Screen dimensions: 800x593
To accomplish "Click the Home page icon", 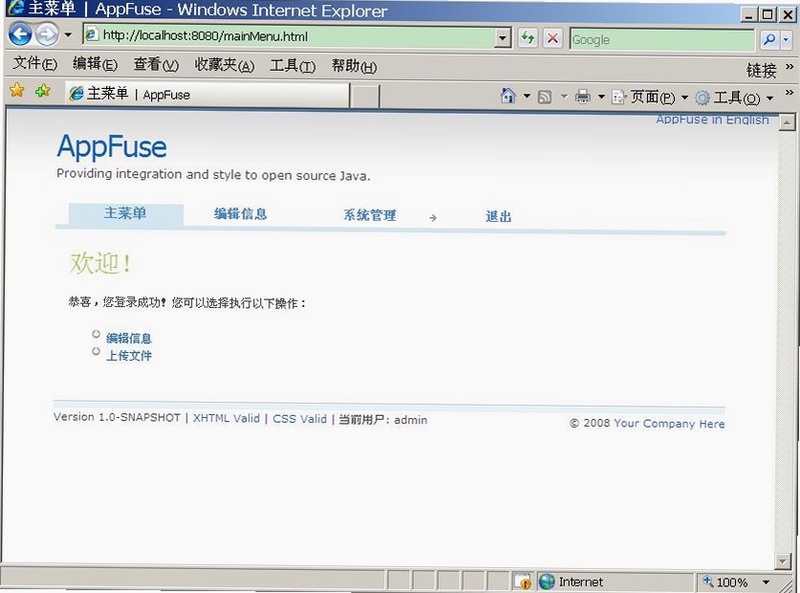I will click(x=508, y=95).
